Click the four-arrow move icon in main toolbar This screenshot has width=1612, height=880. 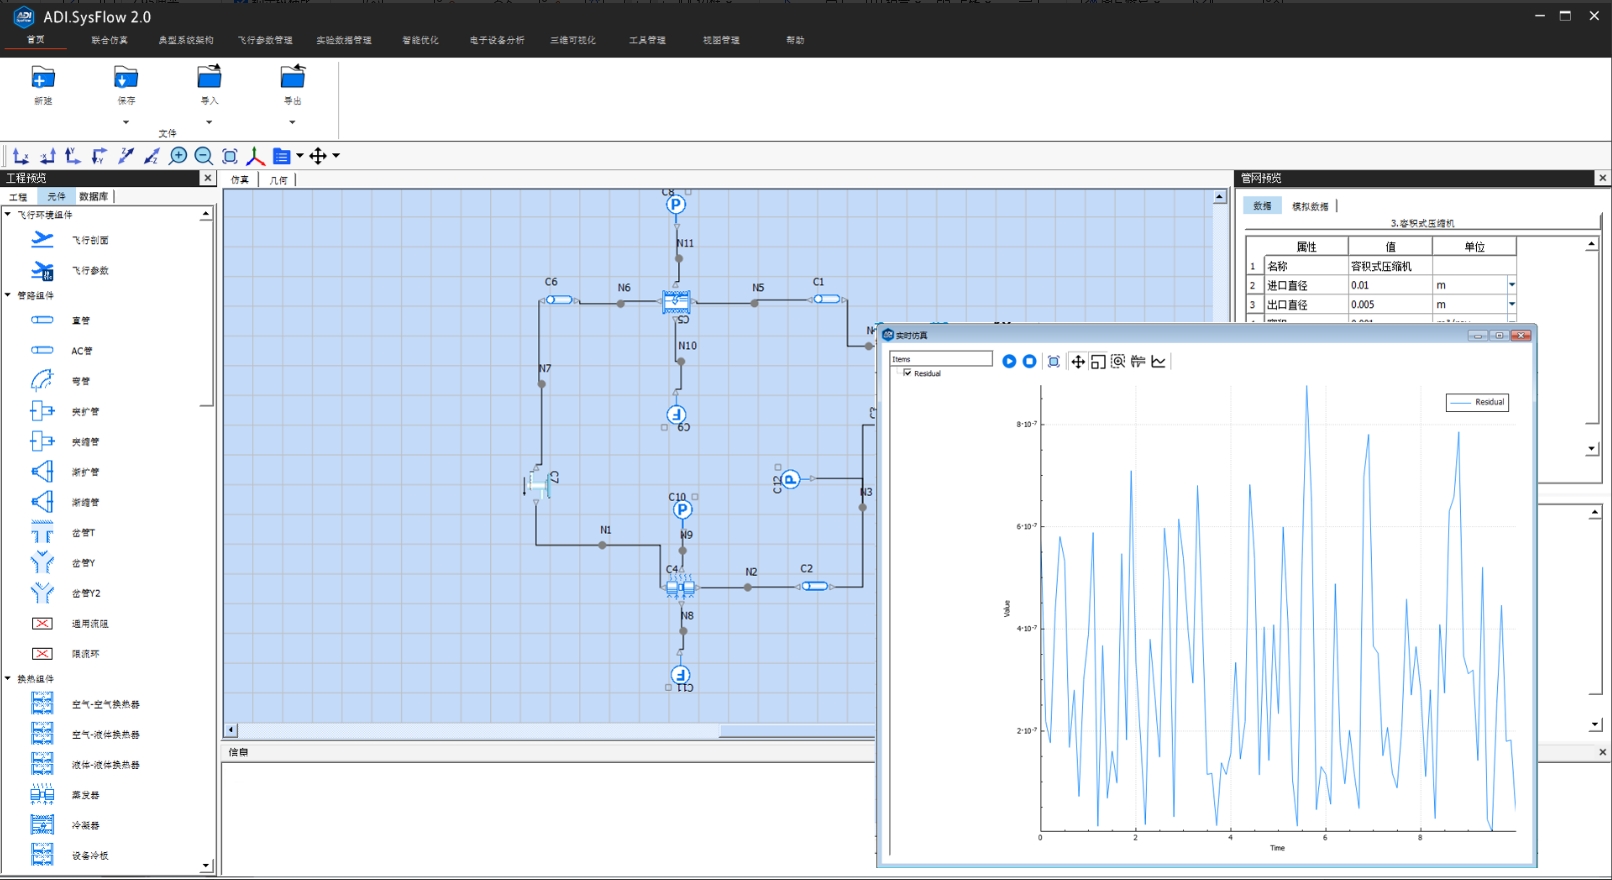[x=318, y=156]
